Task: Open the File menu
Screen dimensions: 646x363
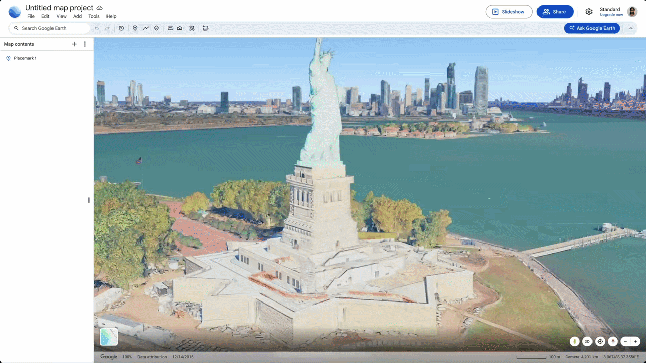Action: pos(31,16)
